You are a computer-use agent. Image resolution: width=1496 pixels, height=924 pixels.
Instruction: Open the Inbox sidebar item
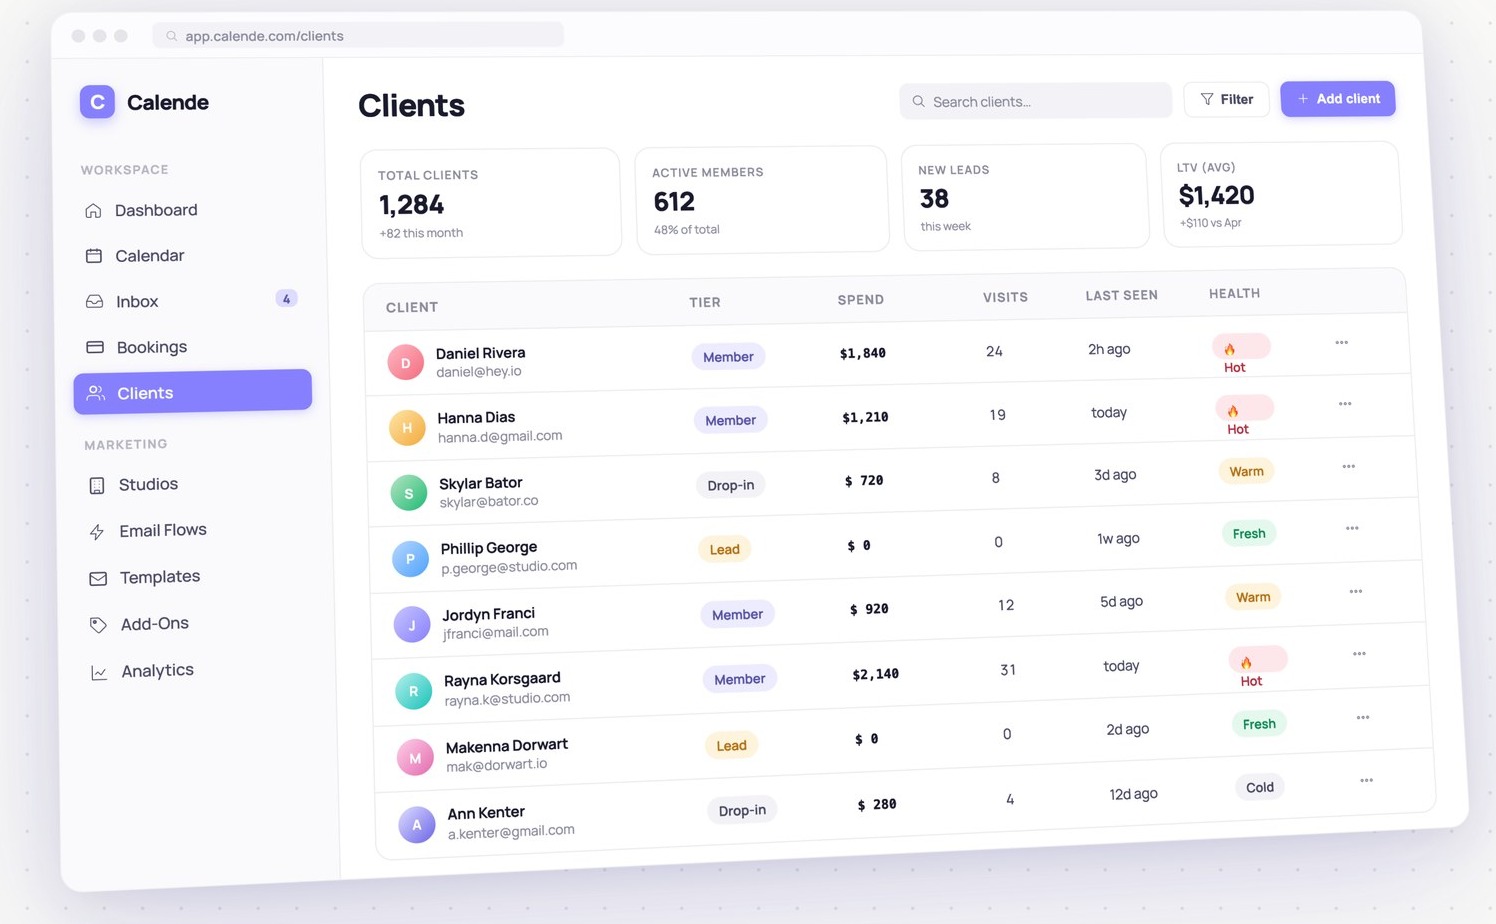tap(192, 301)
